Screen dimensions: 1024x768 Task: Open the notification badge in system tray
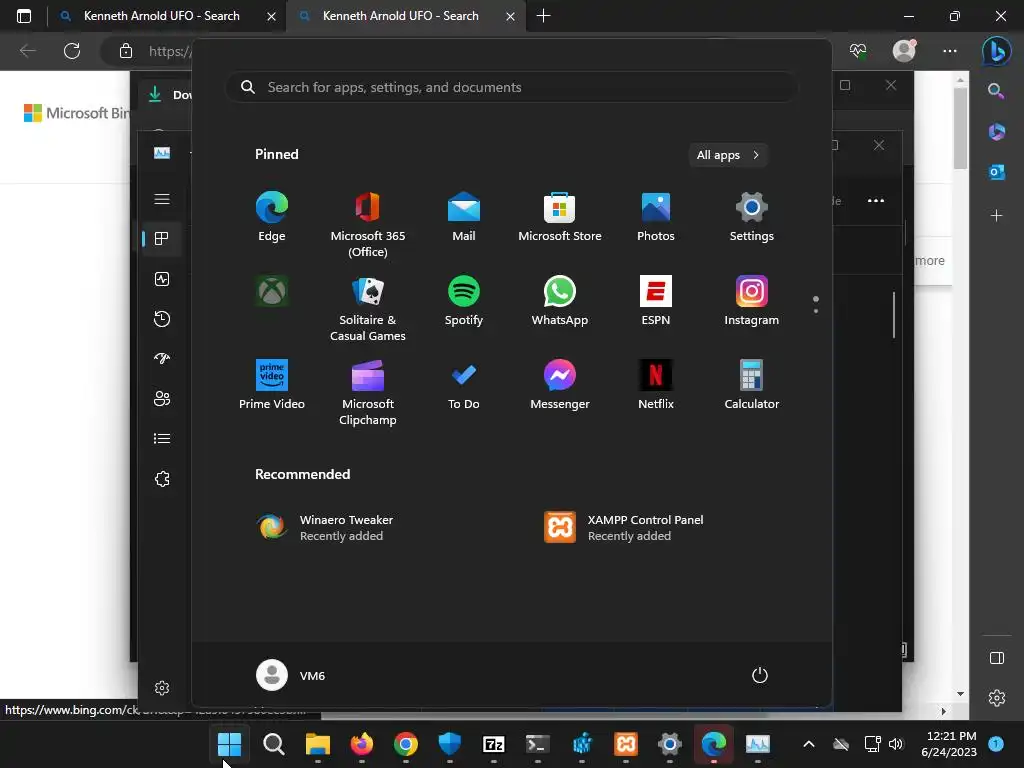pos(996,743)
